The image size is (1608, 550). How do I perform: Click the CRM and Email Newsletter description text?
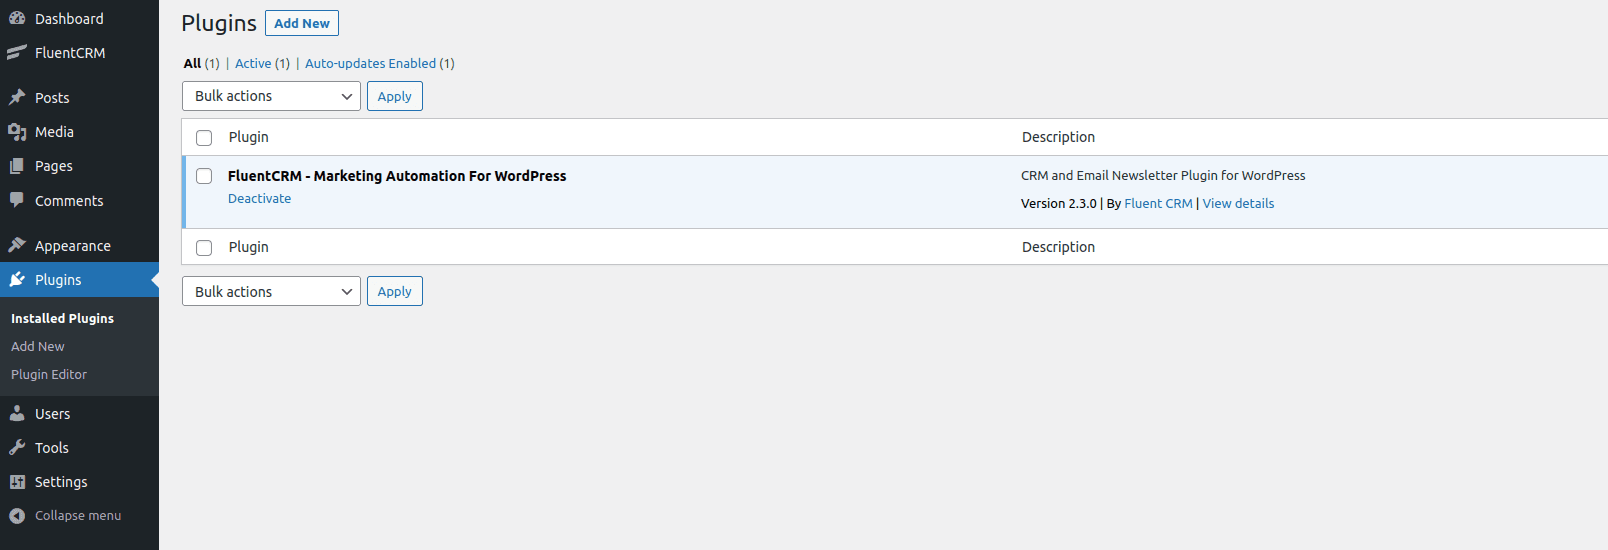1163,175
